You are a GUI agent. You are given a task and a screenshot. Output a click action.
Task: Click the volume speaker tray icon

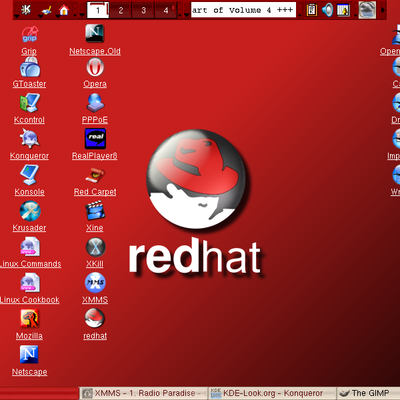click(x=327, y=10)
